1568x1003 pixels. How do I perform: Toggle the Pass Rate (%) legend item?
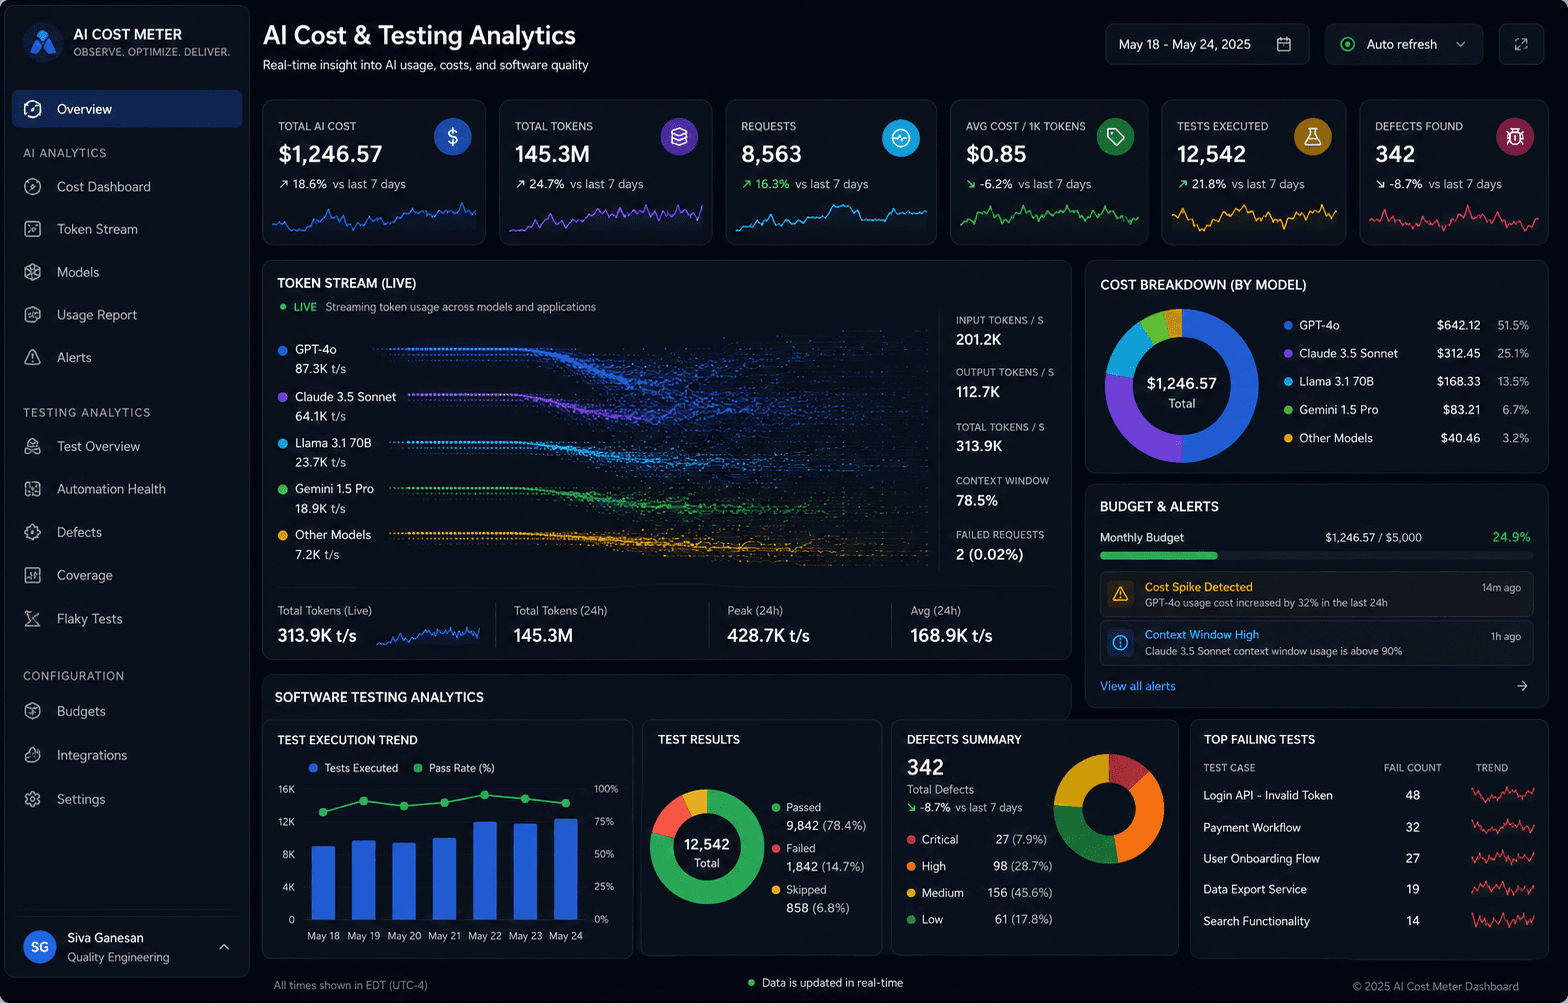pyautogui.click(x=453, y=768)
